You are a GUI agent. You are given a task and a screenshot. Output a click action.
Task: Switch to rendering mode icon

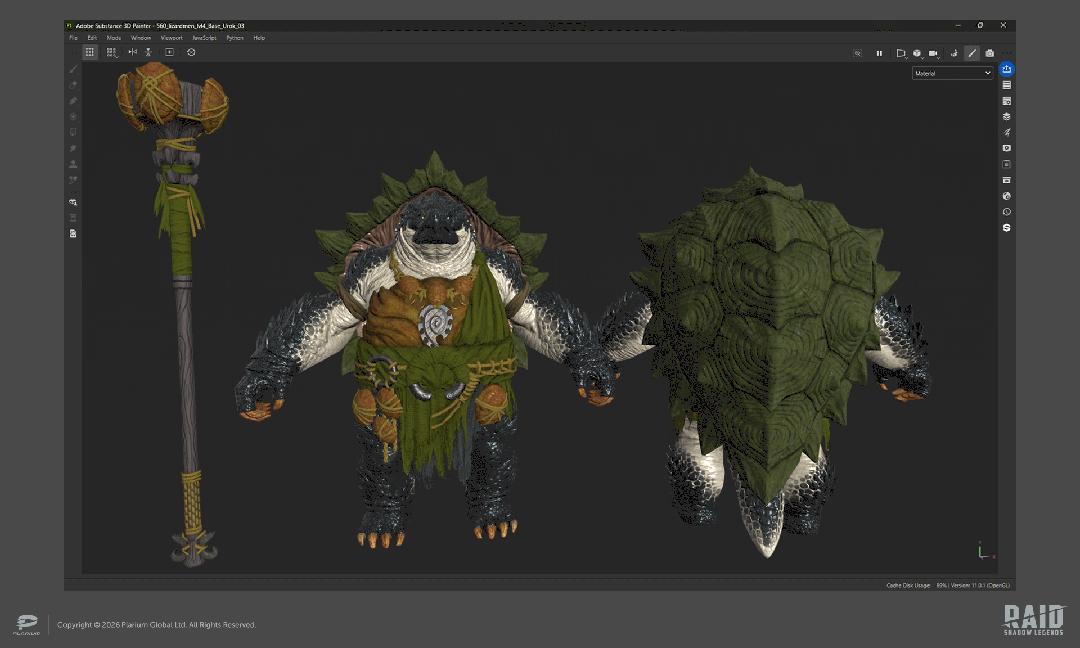click(954, 53)
